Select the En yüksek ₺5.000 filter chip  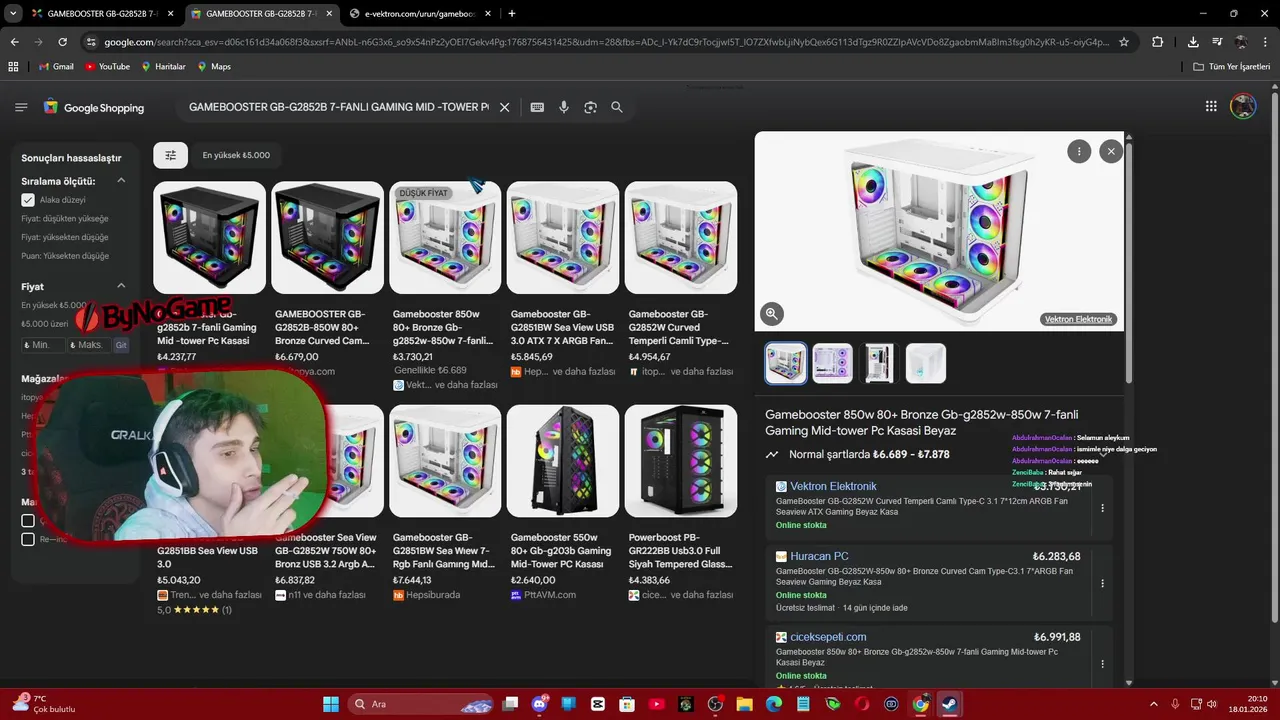(236, 155)
